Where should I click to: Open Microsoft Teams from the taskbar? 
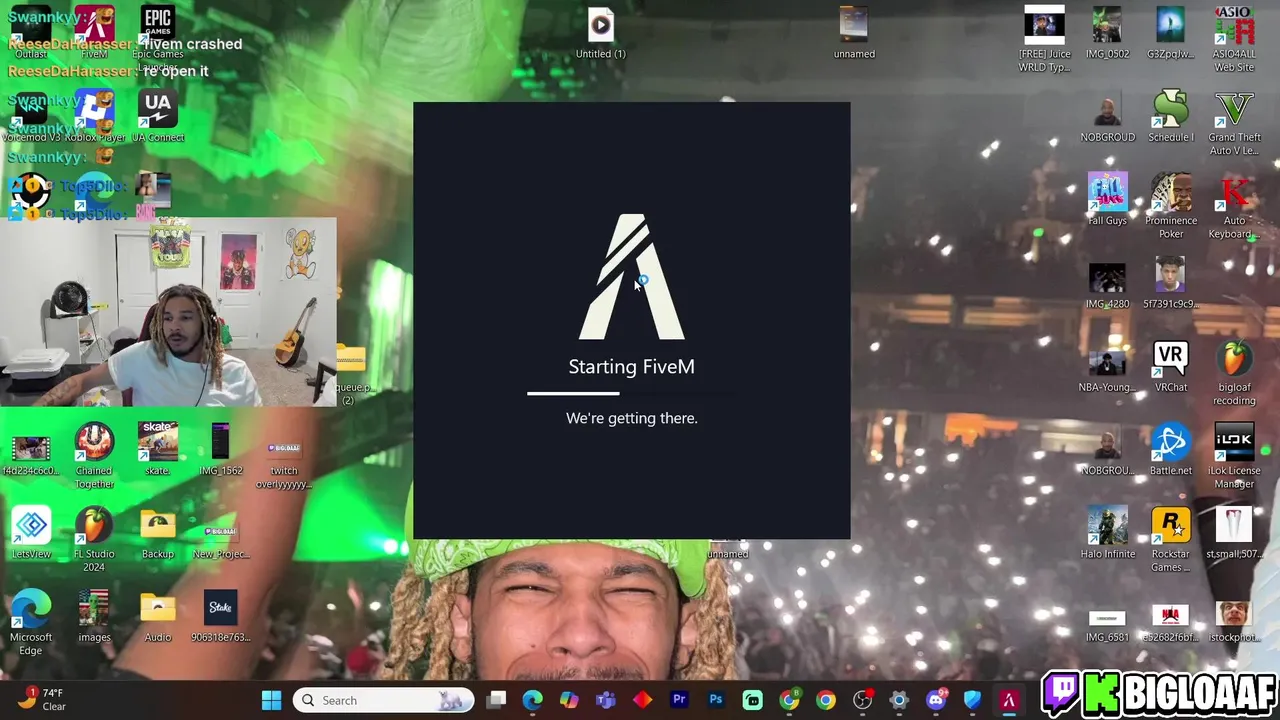point(606,700)
